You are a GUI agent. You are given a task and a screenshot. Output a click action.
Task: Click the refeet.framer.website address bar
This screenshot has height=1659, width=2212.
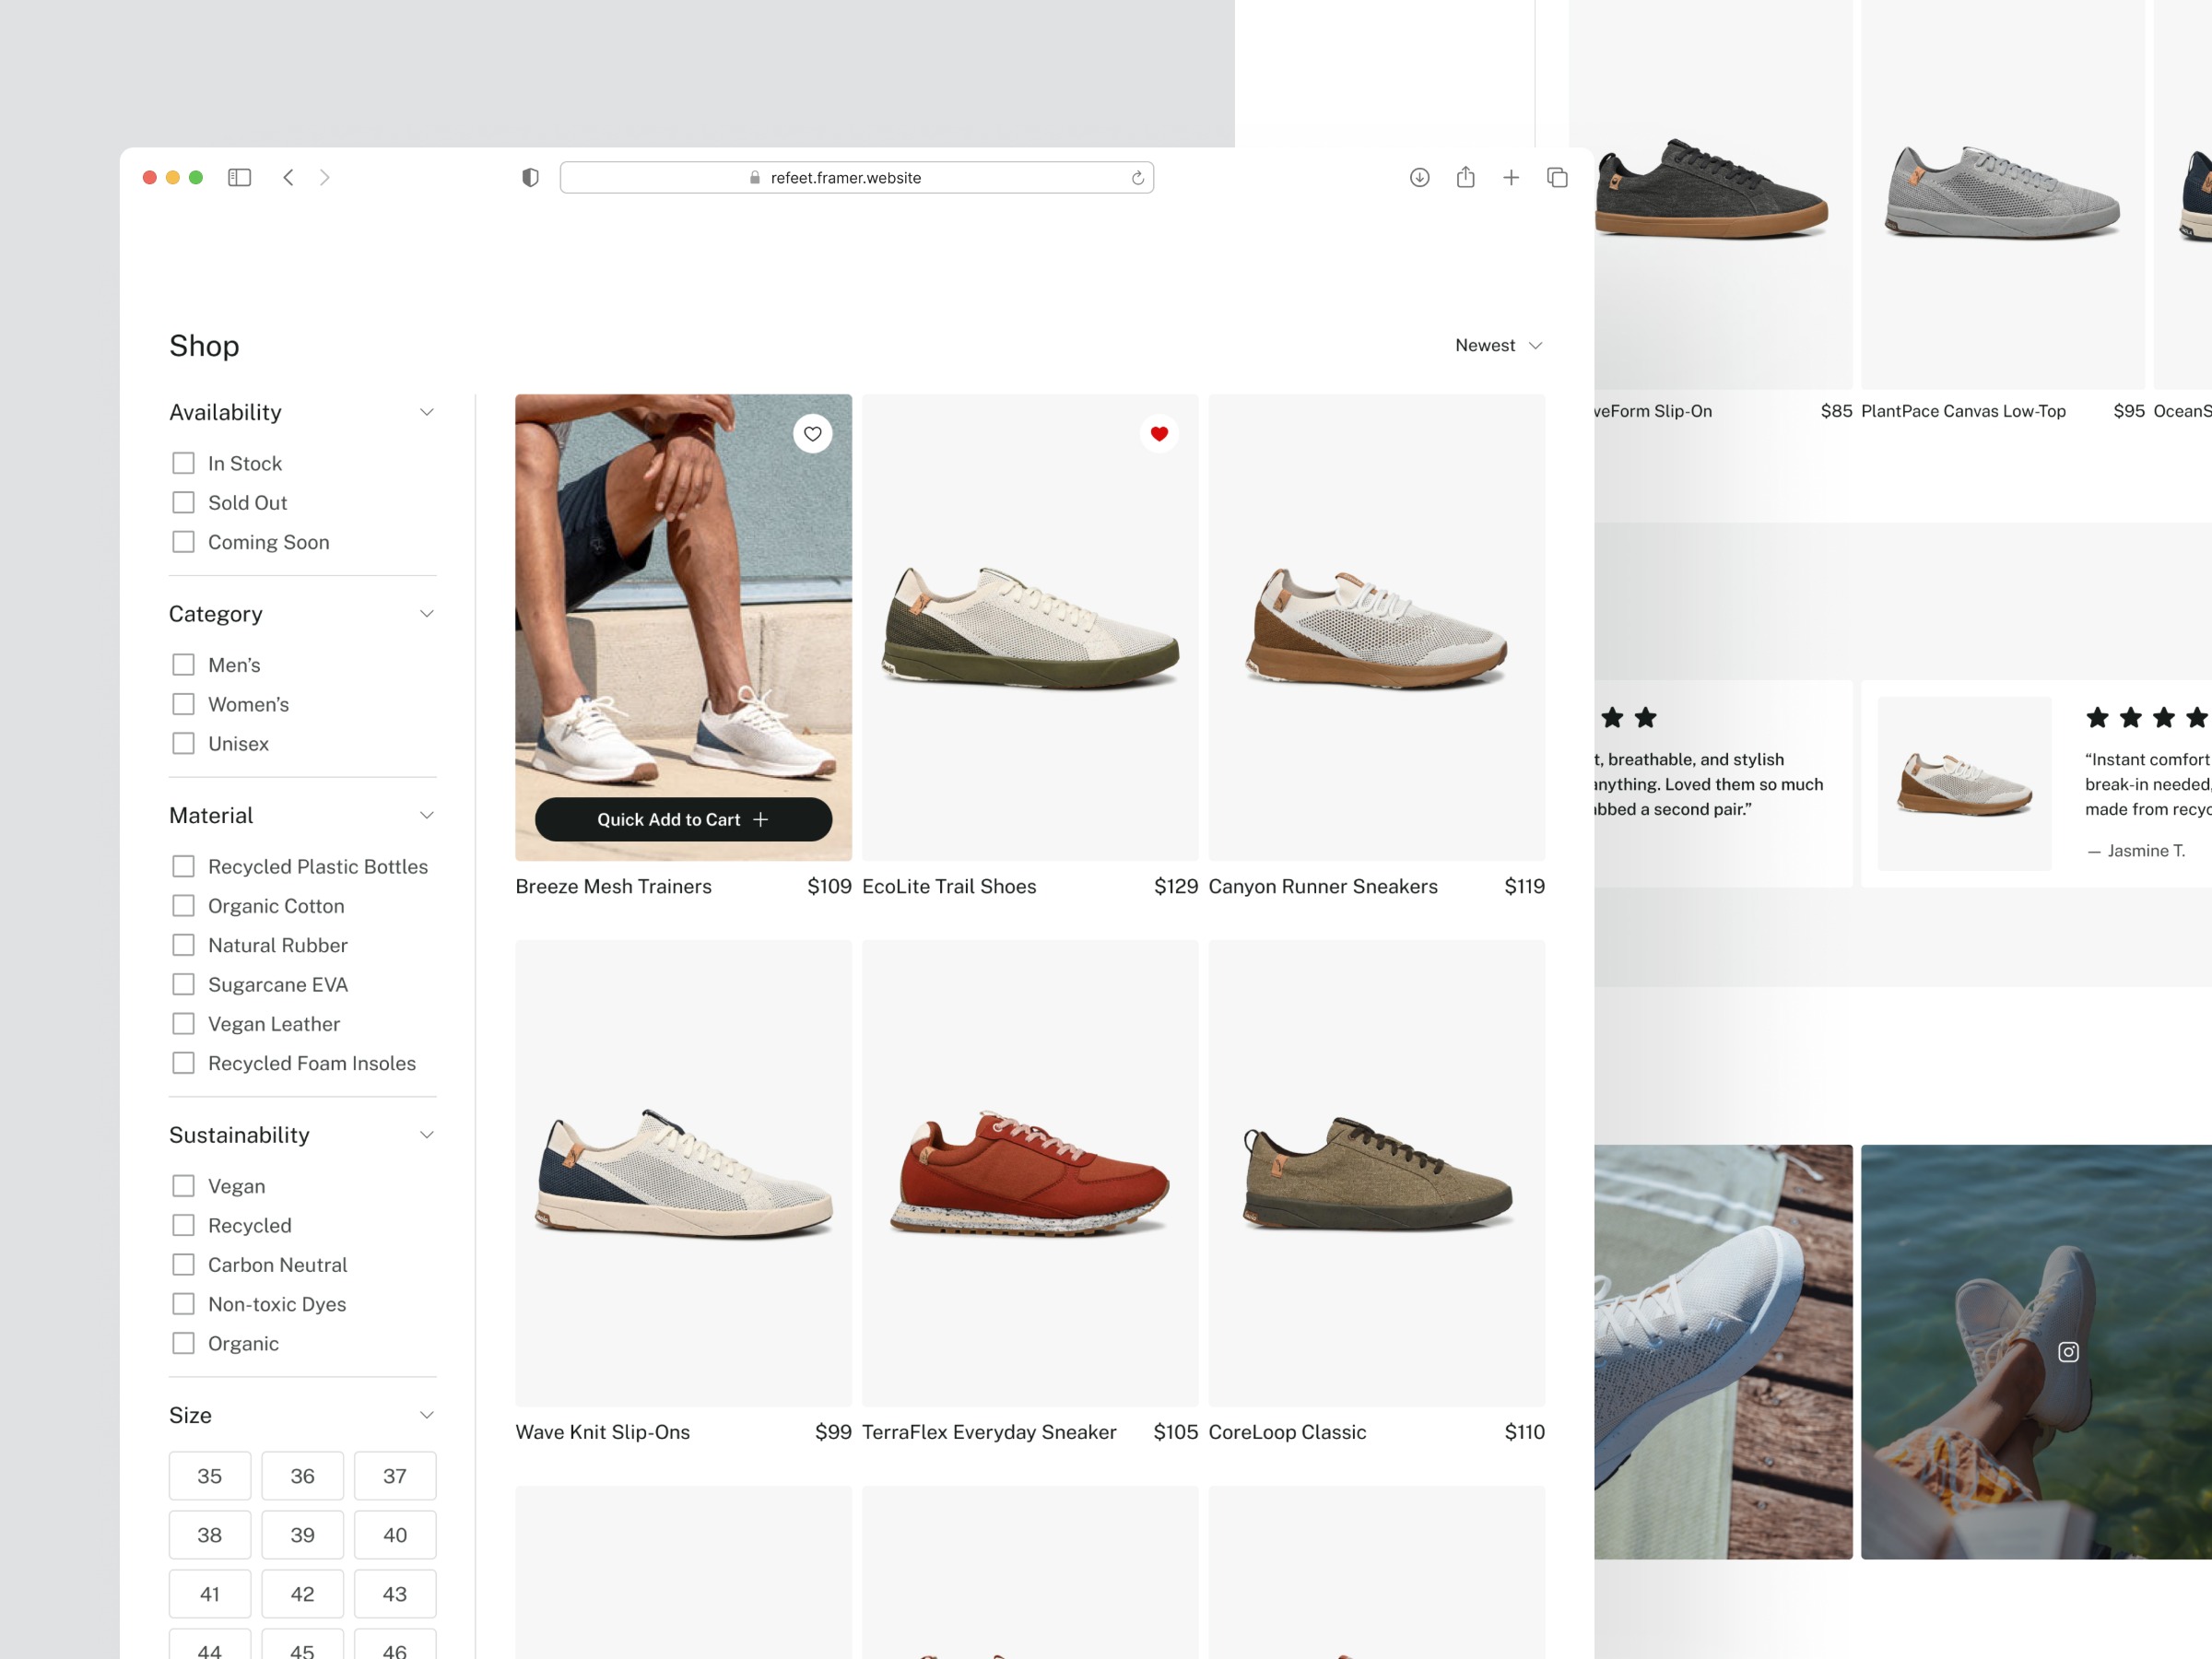(845, 177)
